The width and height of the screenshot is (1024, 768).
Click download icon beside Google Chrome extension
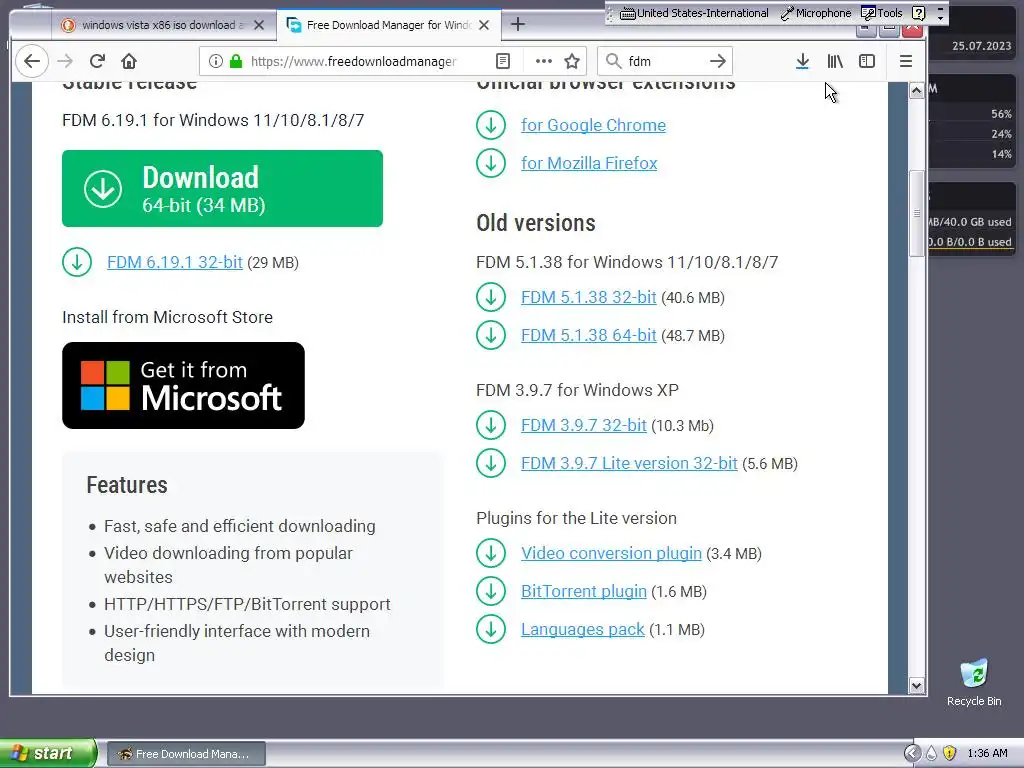click(x=491, y=125)
